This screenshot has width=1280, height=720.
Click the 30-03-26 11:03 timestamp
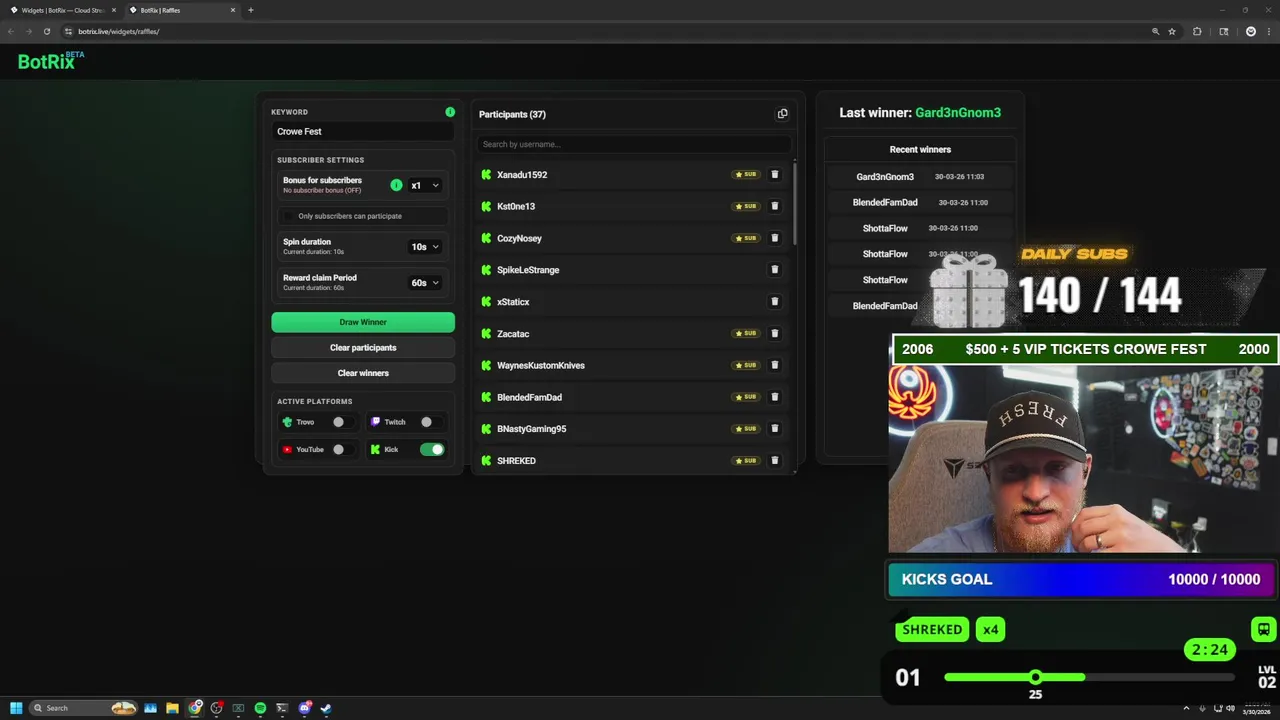tap(959, 177)
